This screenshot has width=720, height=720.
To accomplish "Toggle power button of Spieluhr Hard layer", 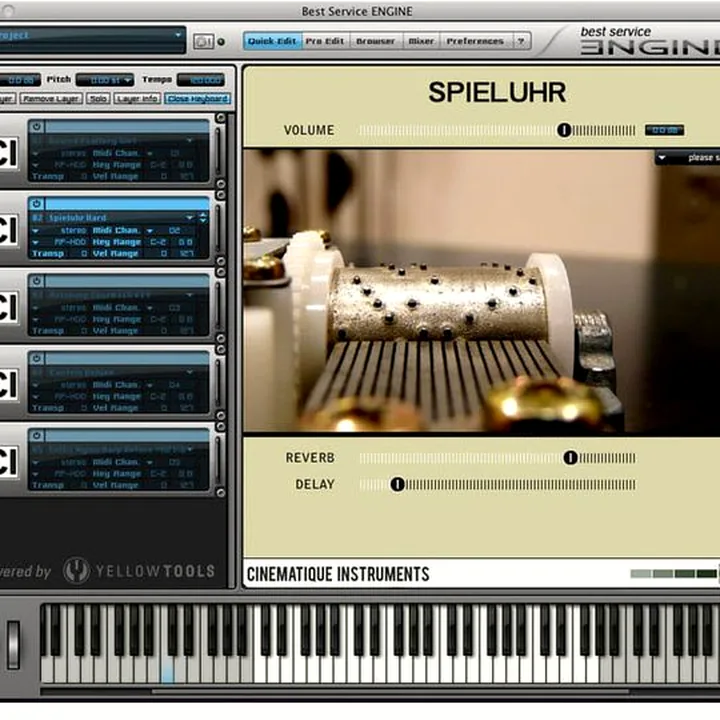I will coord(37,203).
